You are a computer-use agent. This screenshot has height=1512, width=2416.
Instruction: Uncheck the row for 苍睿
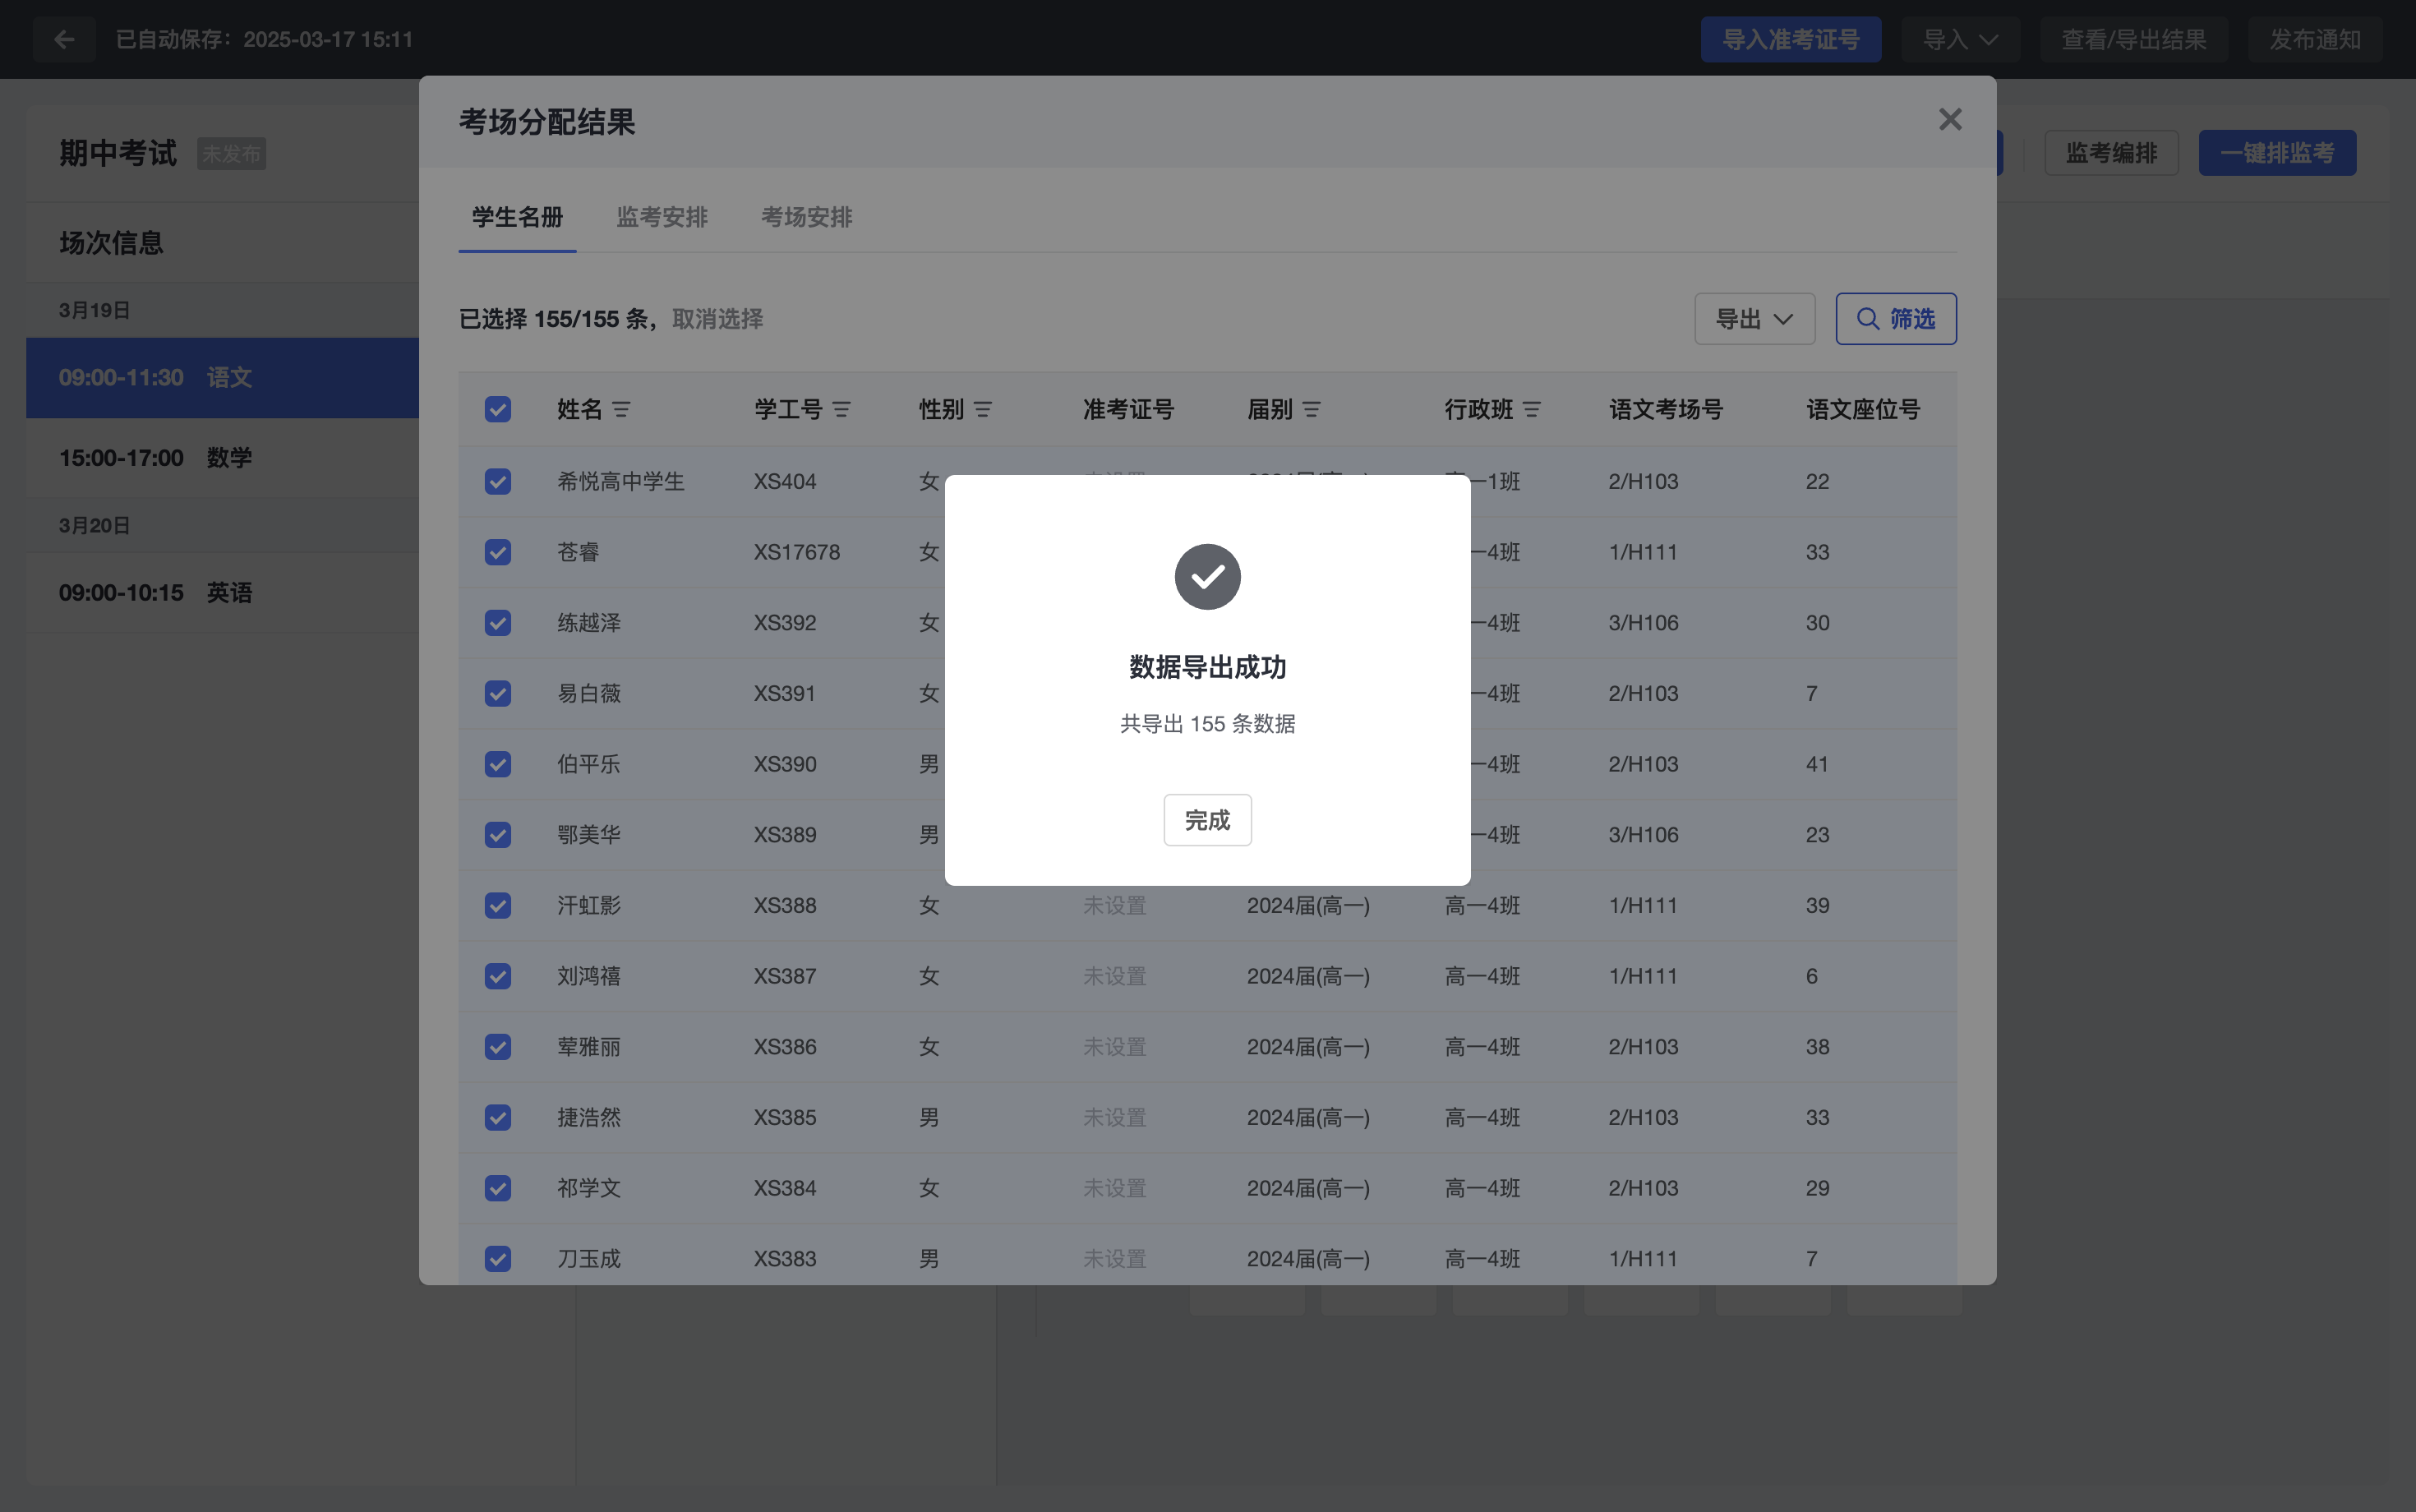click(x=498, y=552)
